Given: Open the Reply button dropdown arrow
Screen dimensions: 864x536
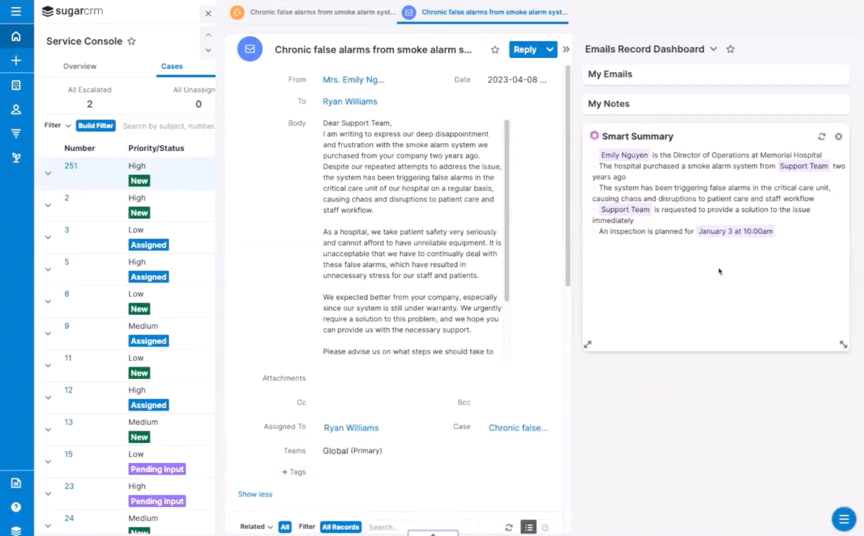Looking at the screenshot, I should (550, 50).
